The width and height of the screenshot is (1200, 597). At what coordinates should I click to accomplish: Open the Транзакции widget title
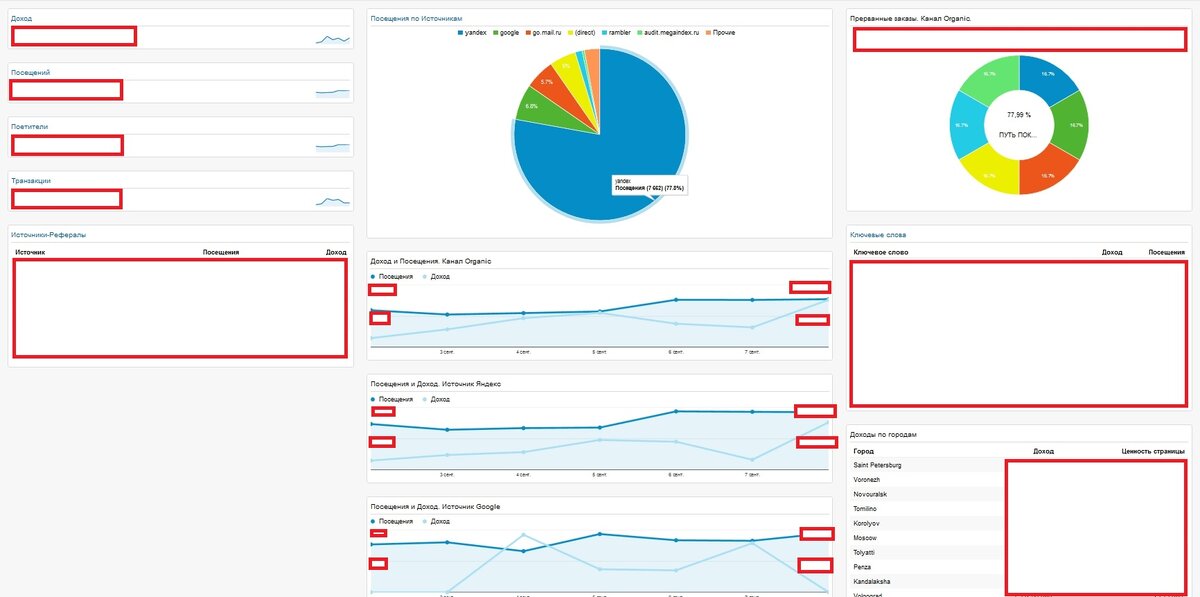31,181
